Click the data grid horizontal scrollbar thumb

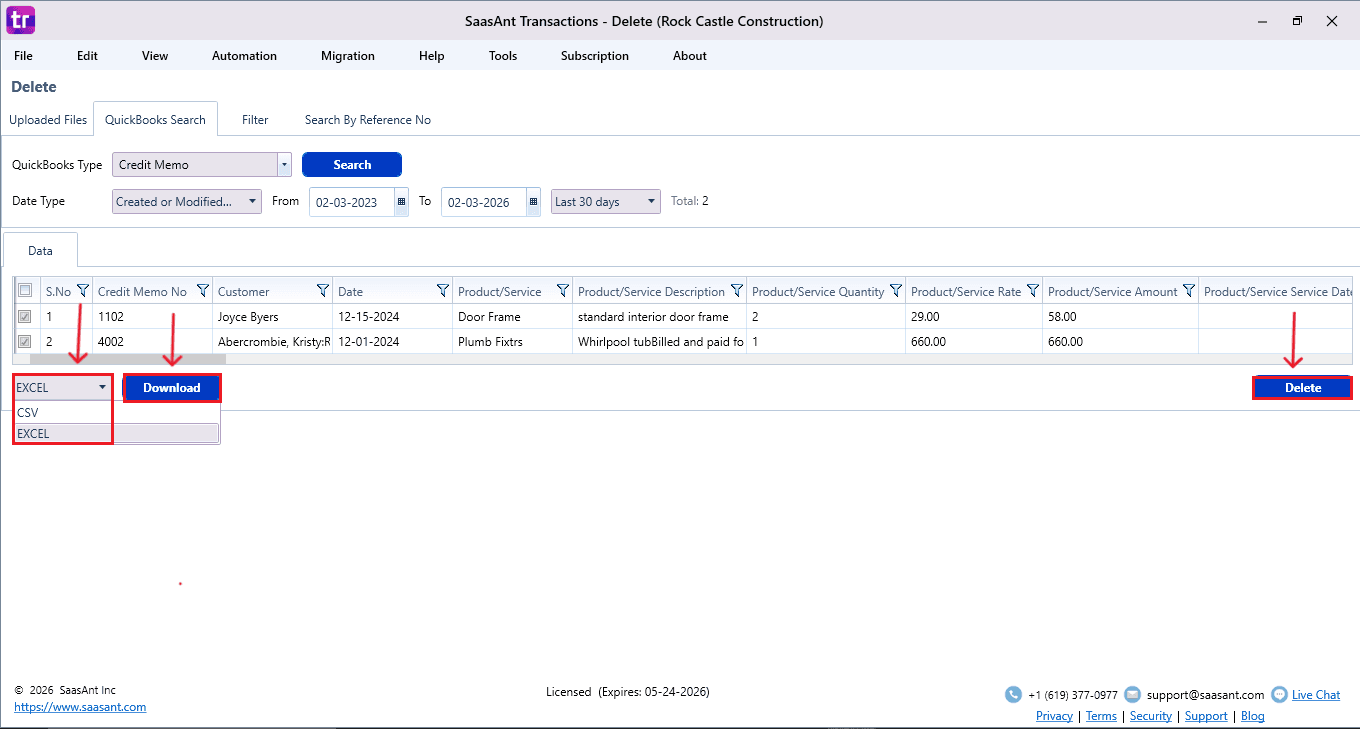pyautogui.click(x=128, y=359)
